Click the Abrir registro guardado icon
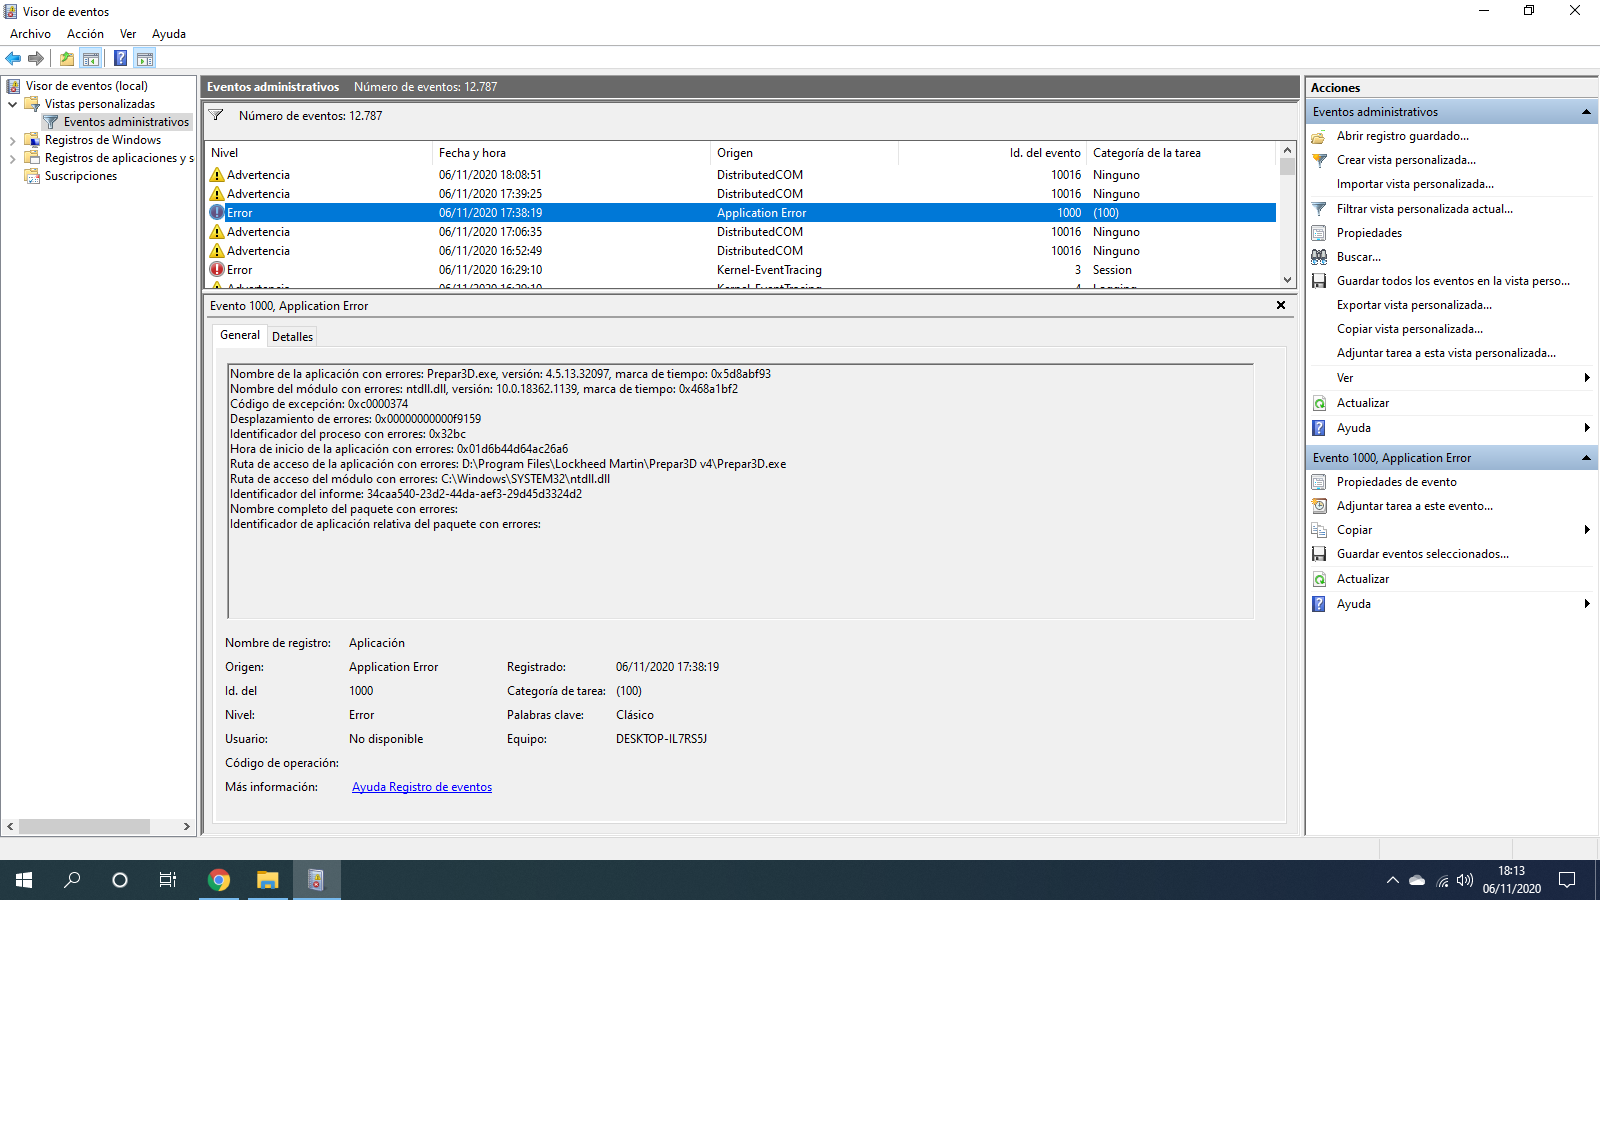 1319,136
